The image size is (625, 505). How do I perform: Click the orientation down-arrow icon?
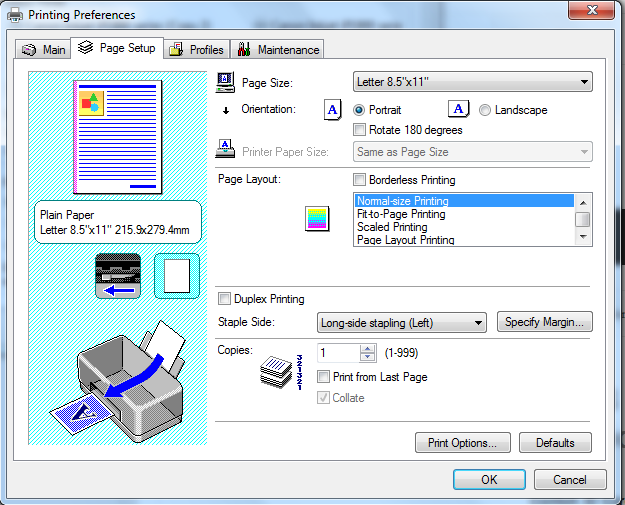pos(226,111)
